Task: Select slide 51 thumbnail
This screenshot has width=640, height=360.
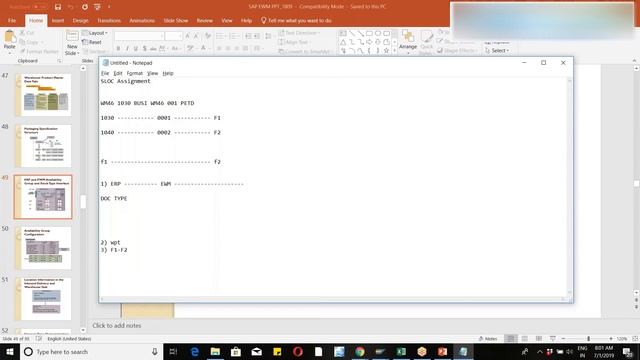Action: click(x=43, y=299)
